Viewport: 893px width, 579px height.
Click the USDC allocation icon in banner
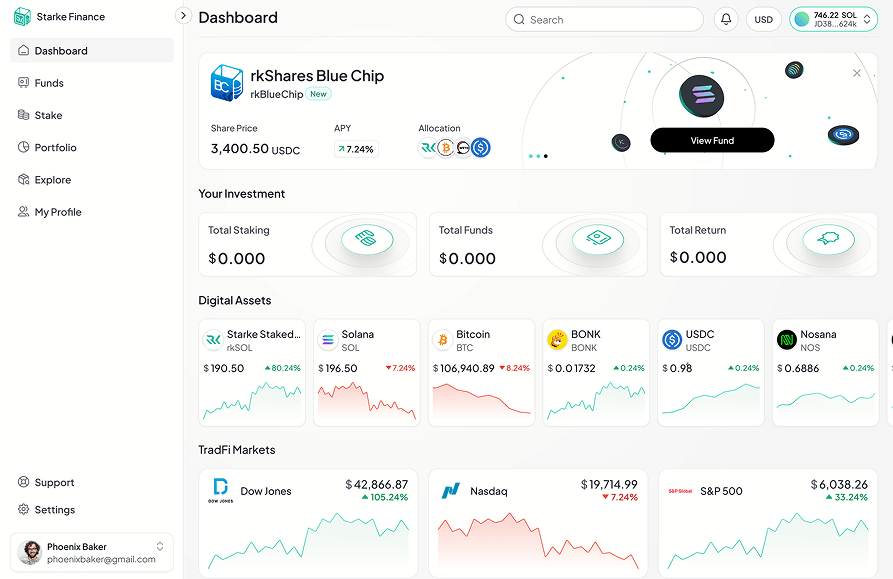tap(481, 148)
